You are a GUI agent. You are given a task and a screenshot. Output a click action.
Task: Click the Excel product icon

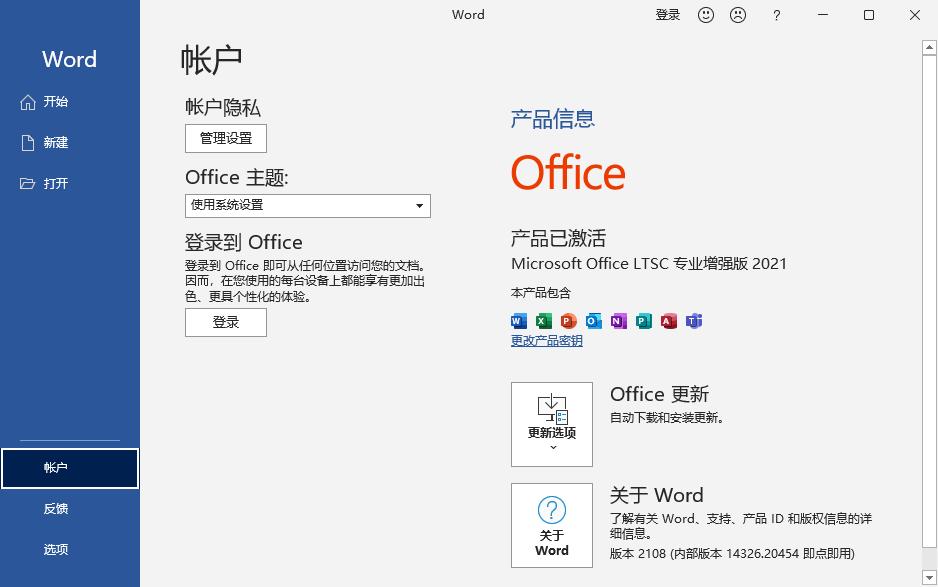543,321
